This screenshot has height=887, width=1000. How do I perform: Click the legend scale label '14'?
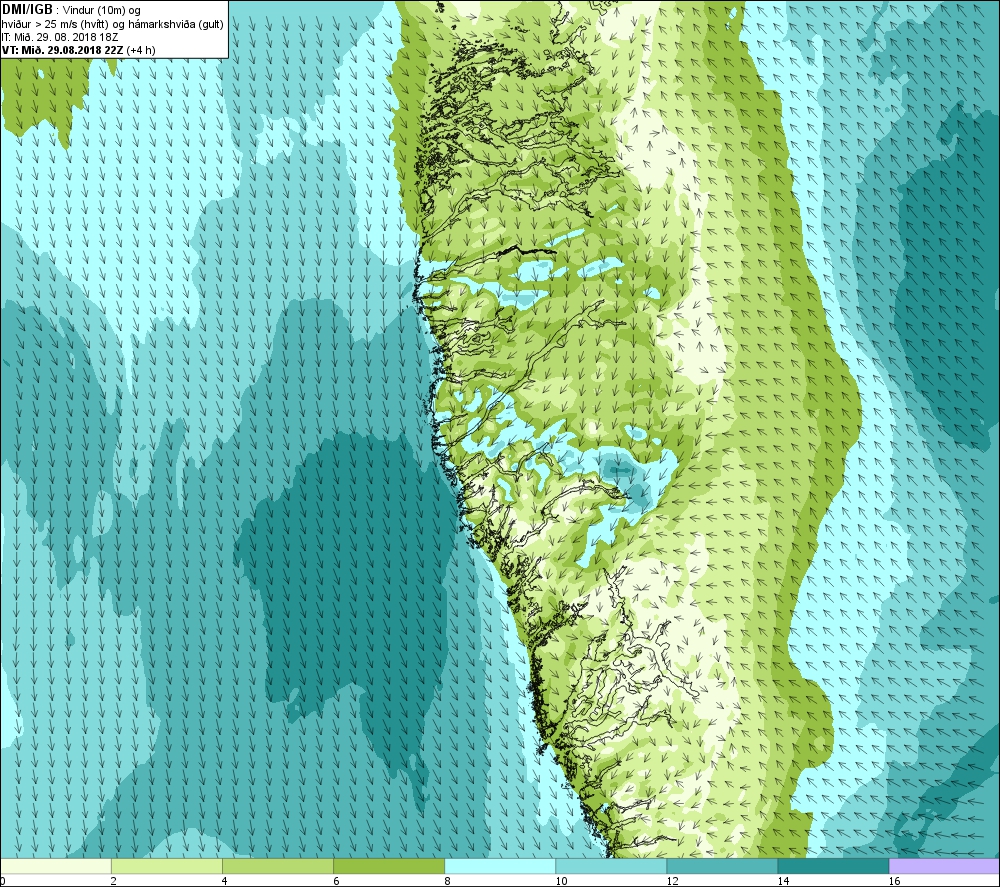[783, 881]
